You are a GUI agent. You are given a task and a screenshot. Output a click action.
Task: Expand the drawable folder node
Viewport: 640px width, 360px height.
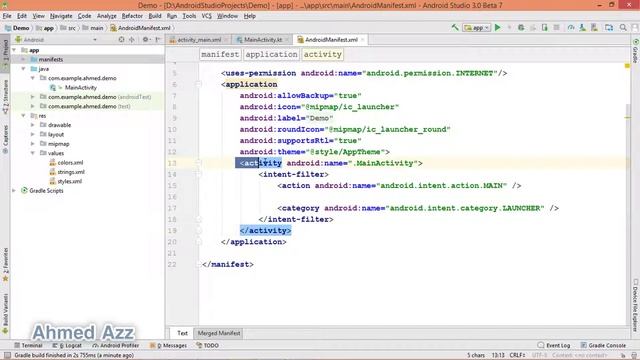(x=33, y=125)
